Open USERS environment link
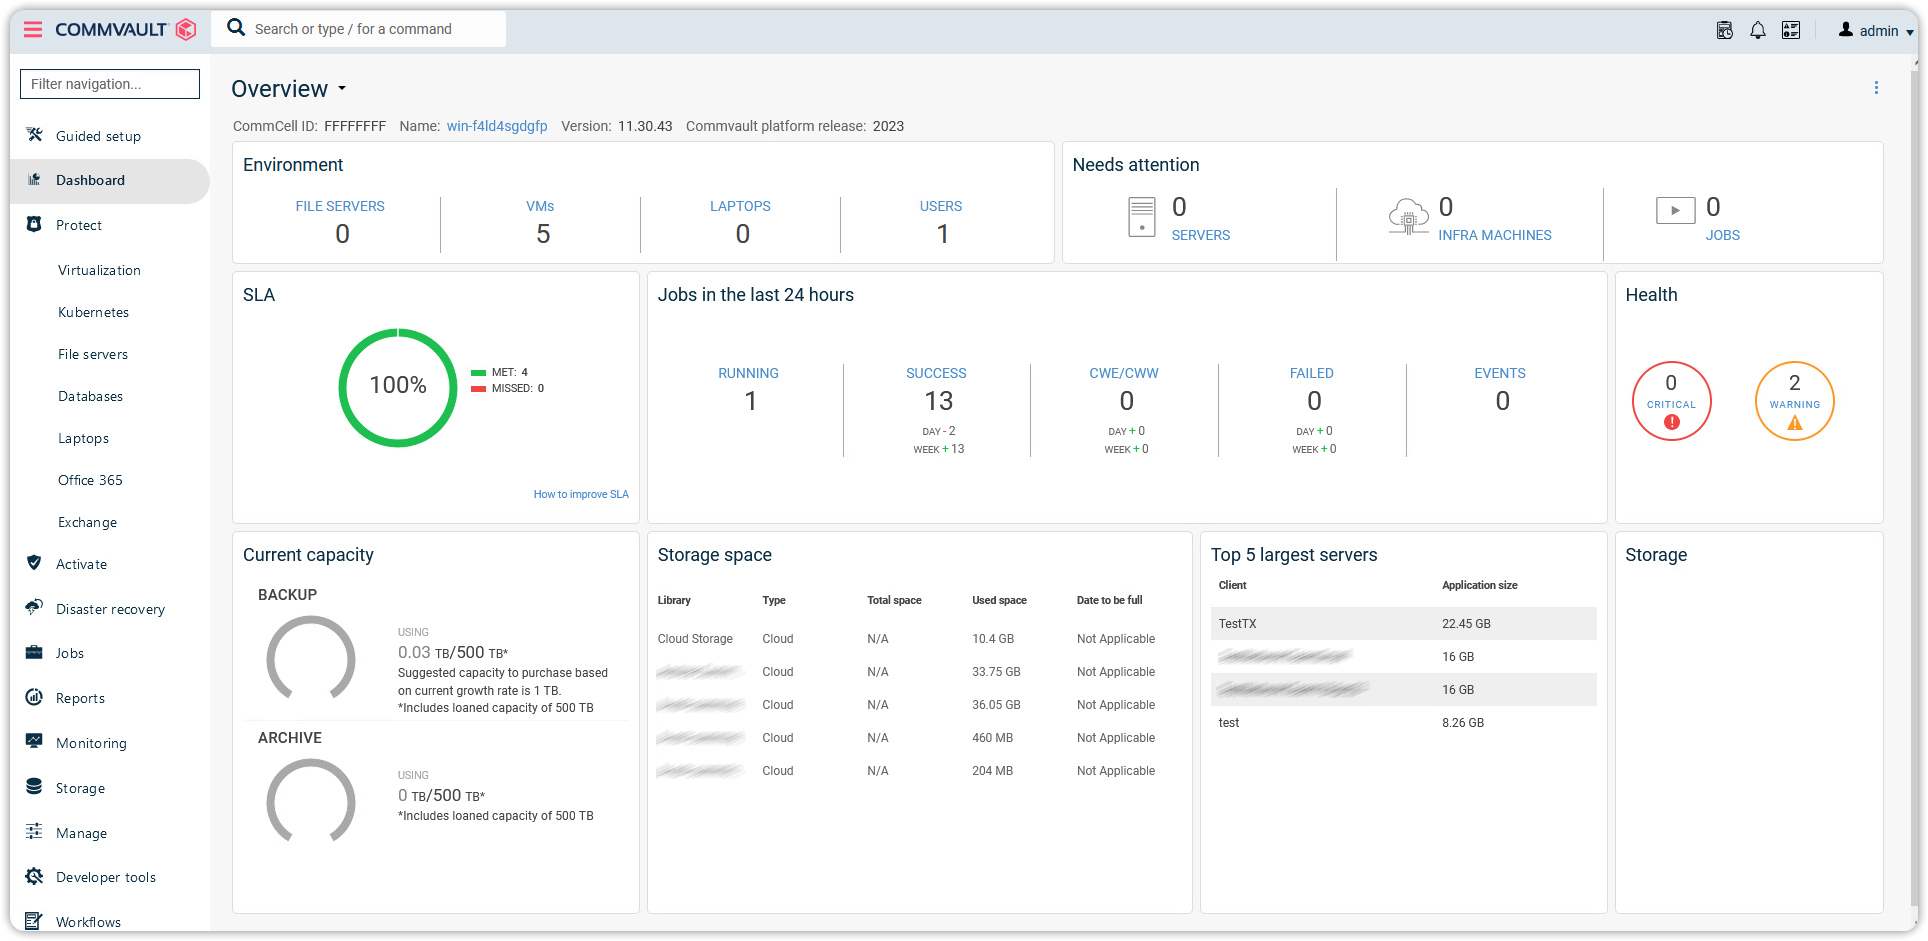This screenshot has height=941, width=1928. click(x=941, y=206)
